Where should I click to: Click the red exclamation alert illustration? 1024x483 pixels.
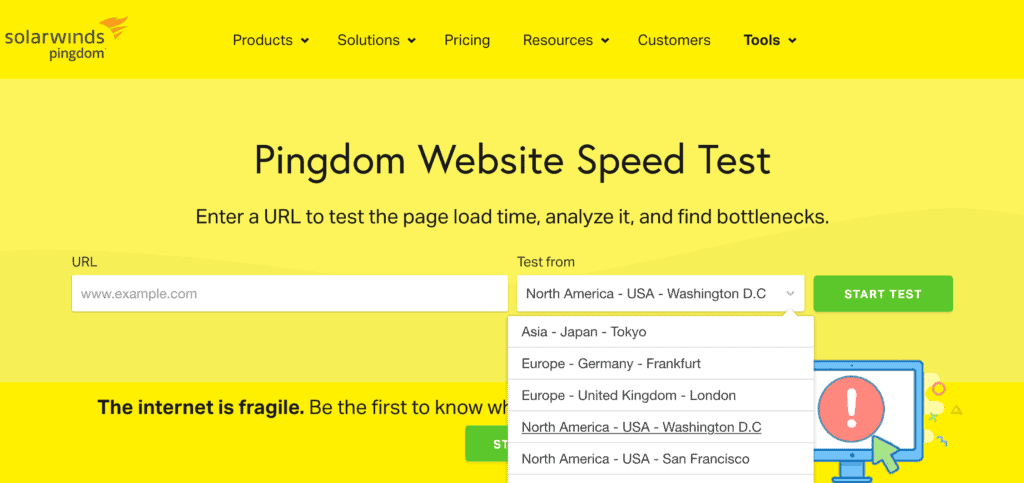pyautogui.click(x=850, y=409)
